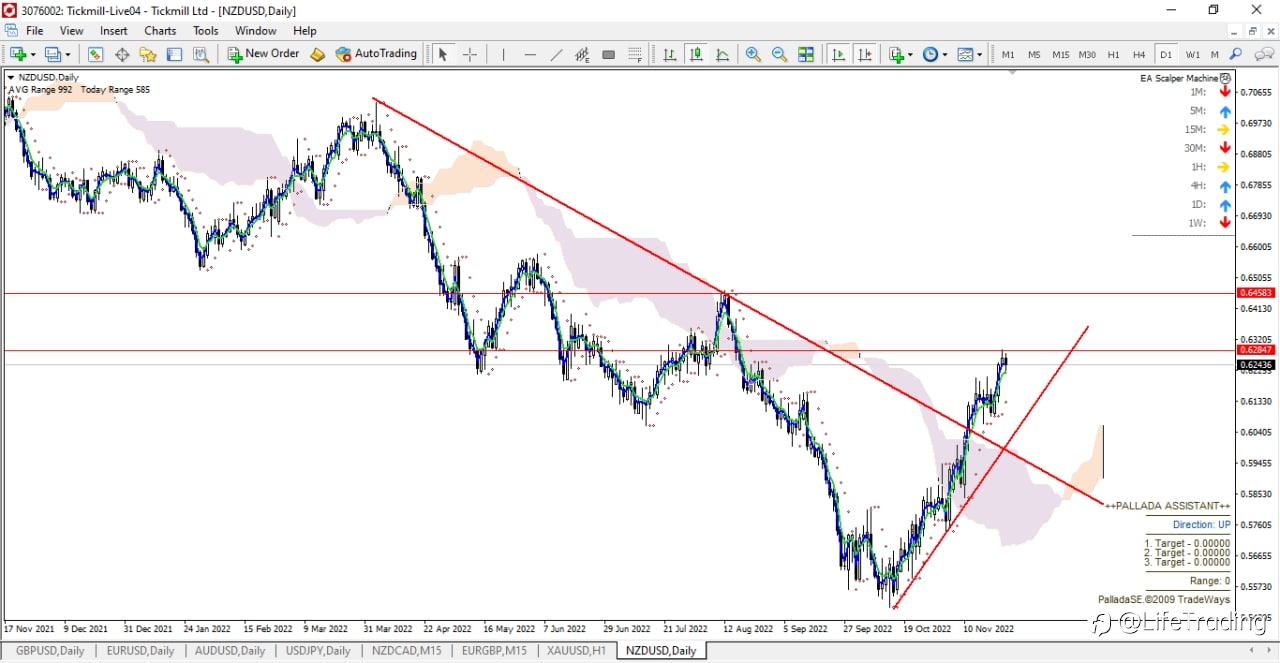Screen dimensions: 1280x663
Task: Expand the new chart dropdown arrow
Action: (33, 55)
